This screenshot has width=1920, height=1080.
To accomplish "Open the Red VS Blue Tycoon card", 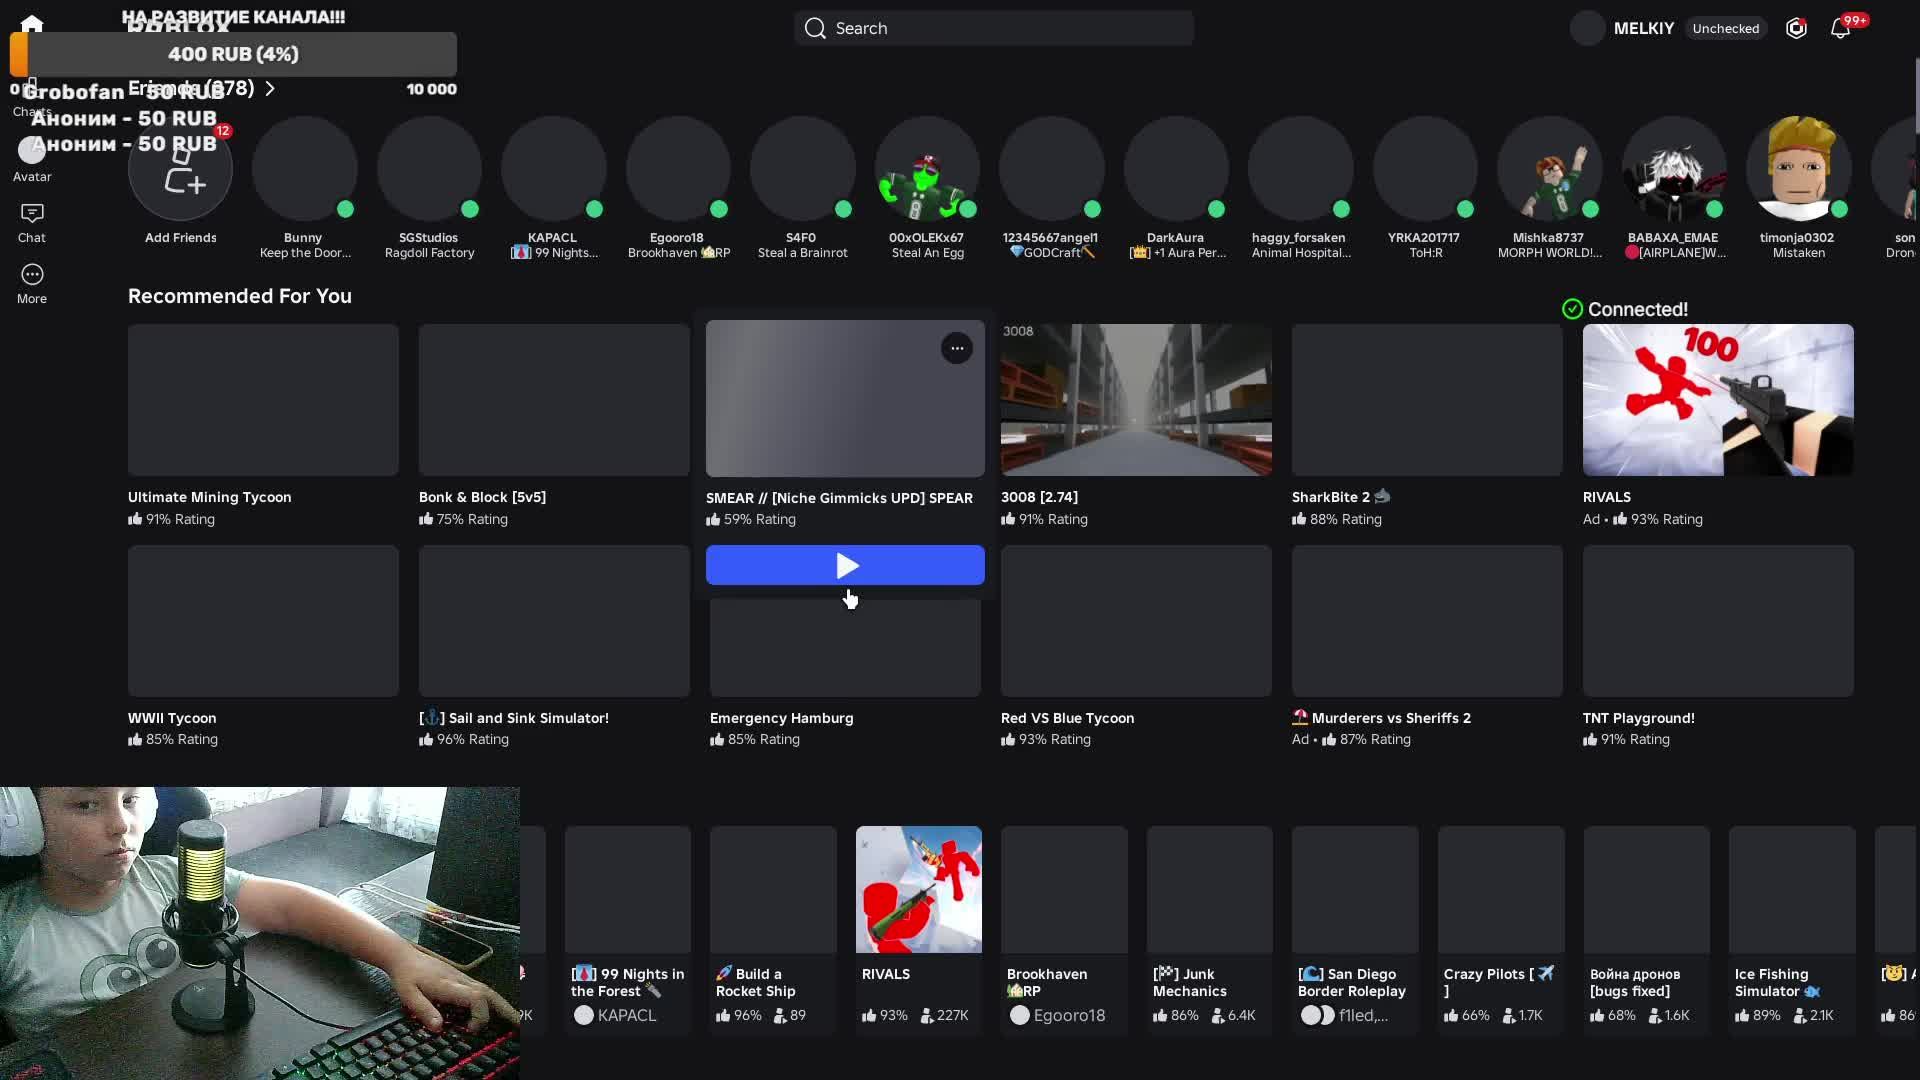I will pos(1136,647).
